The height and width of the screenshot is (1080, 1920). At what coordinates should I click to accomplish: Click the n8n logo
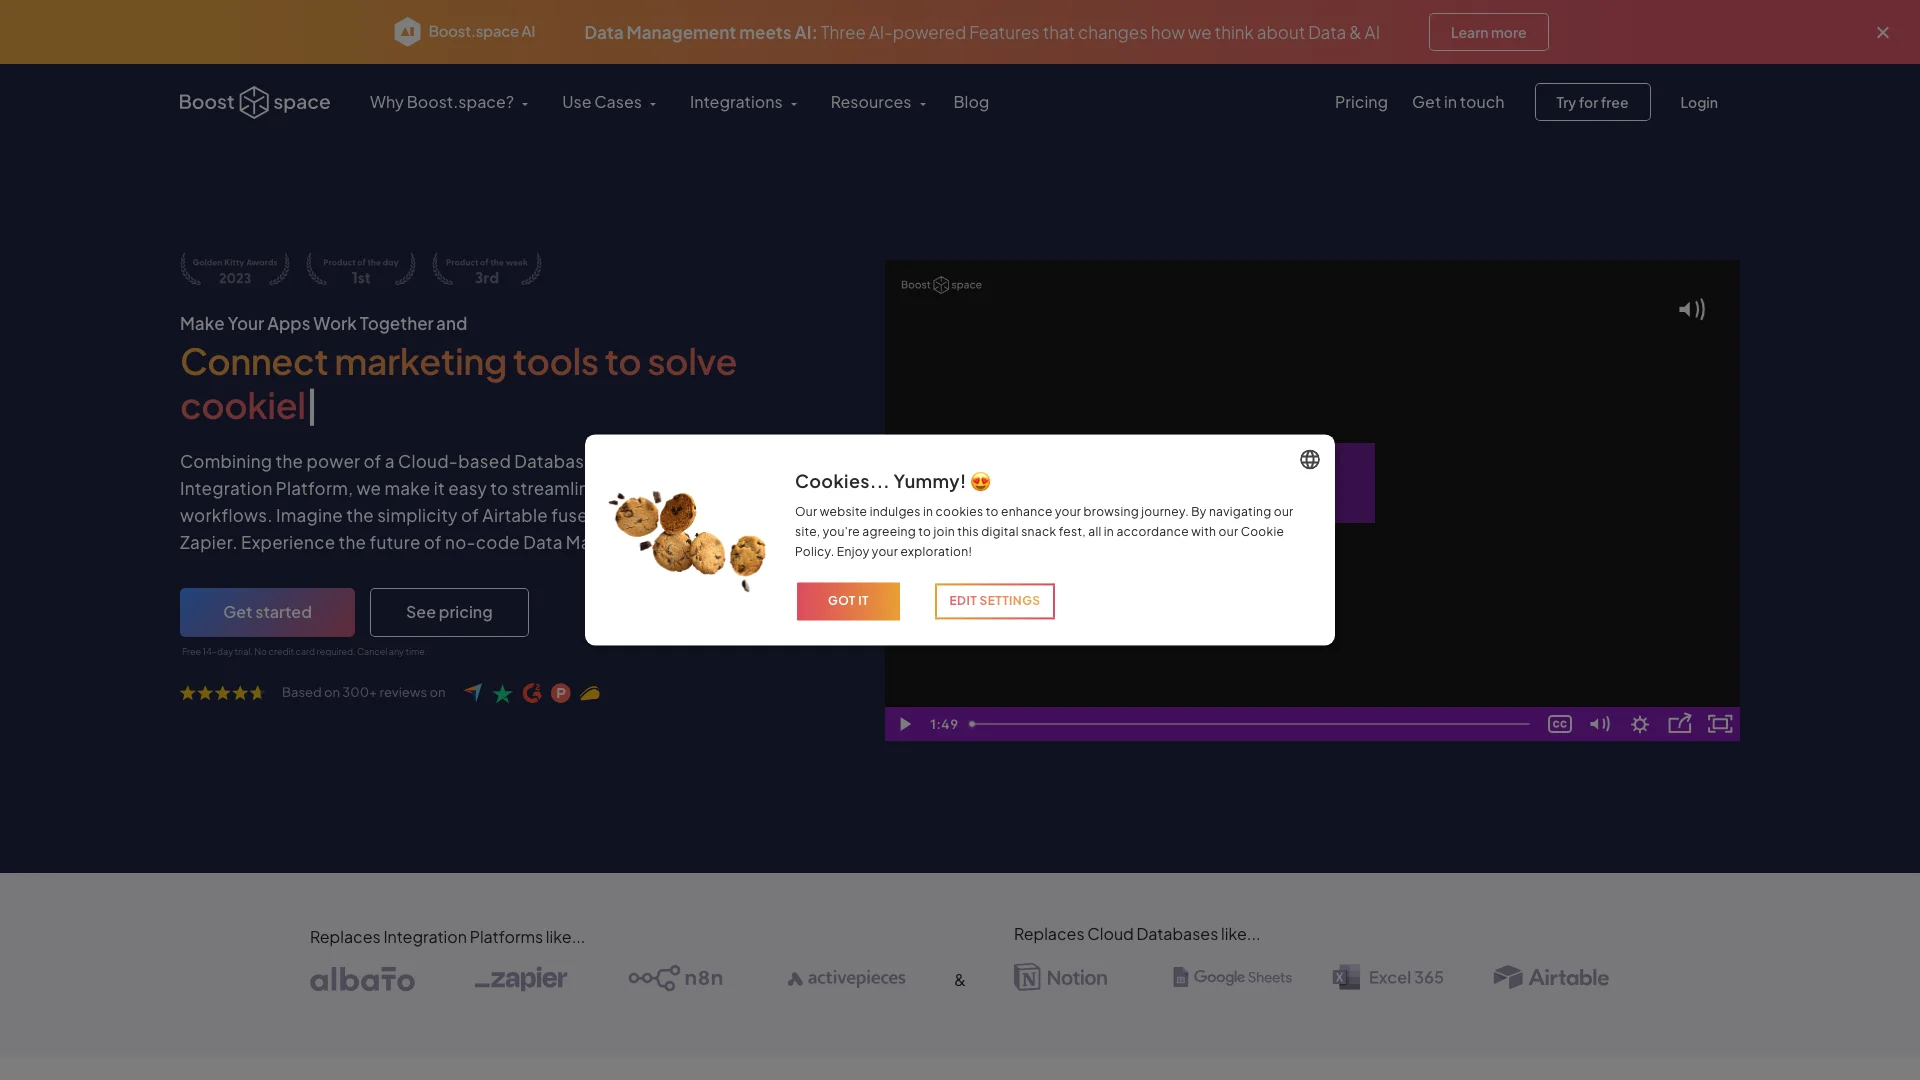tap(676, 978)
